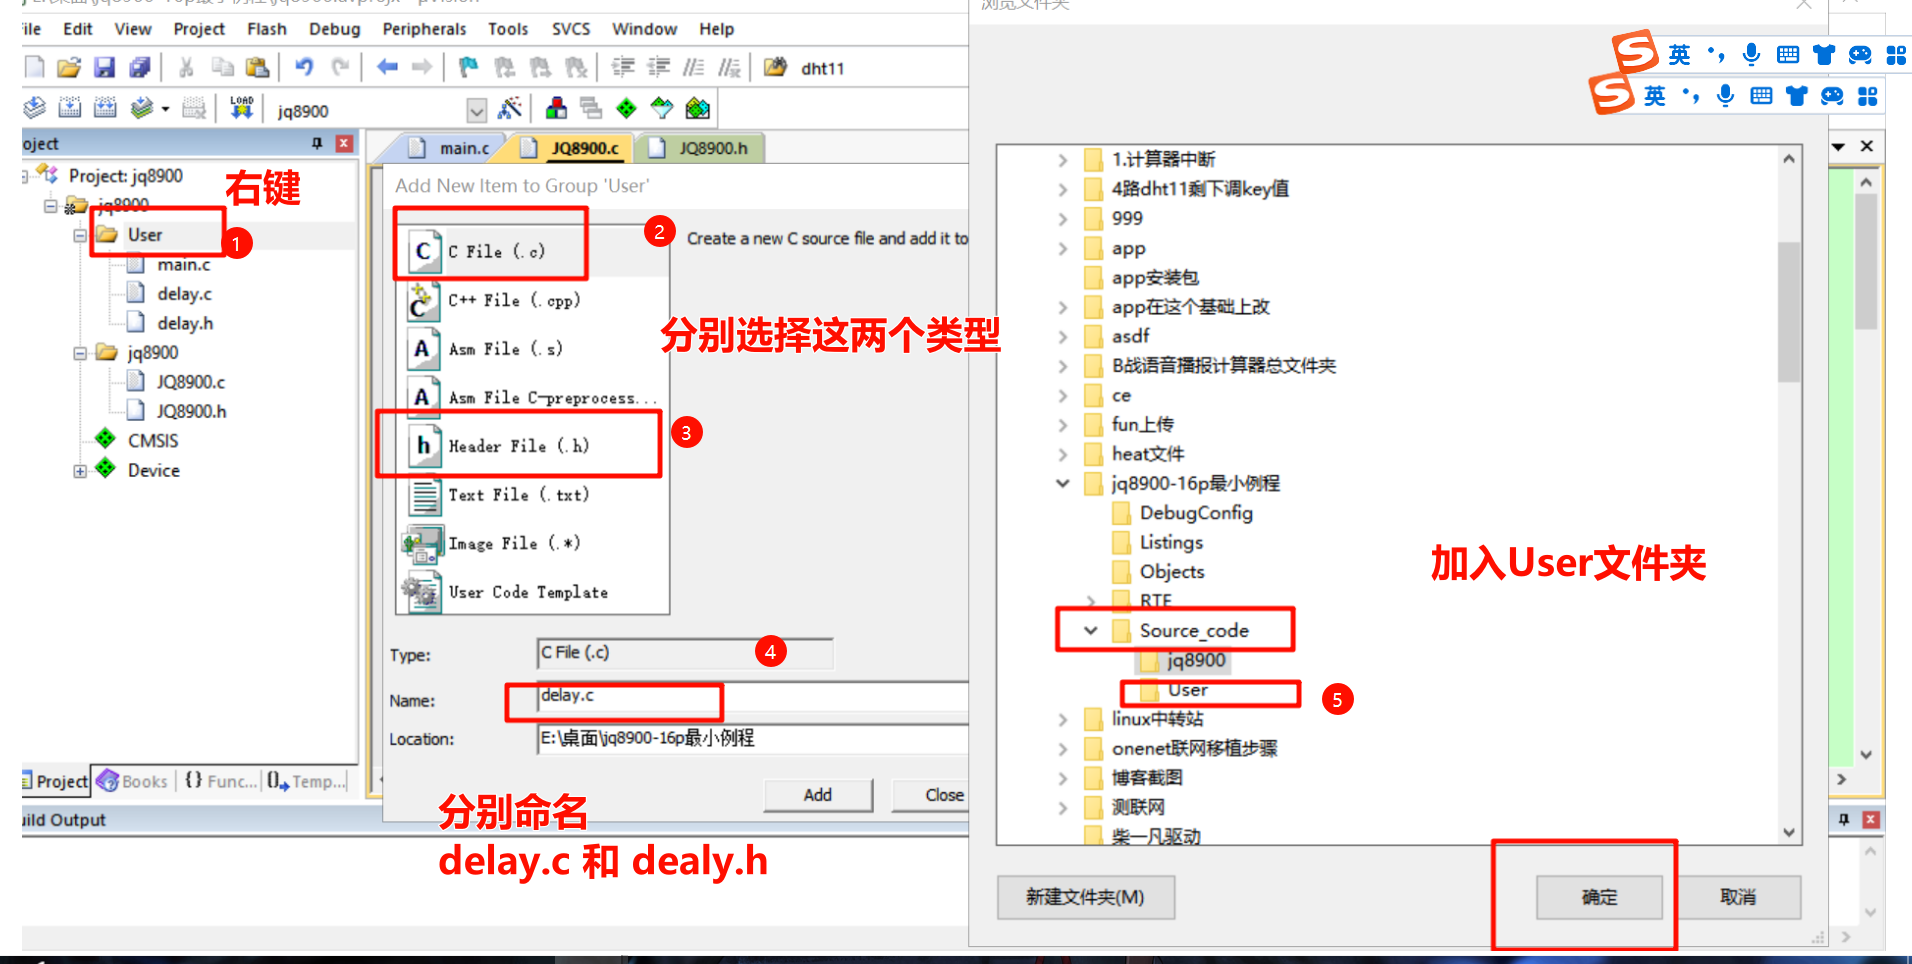Click the LOAD download-to-flash icon
This screenshot has width=1912, height=964.
click(241, 108)
